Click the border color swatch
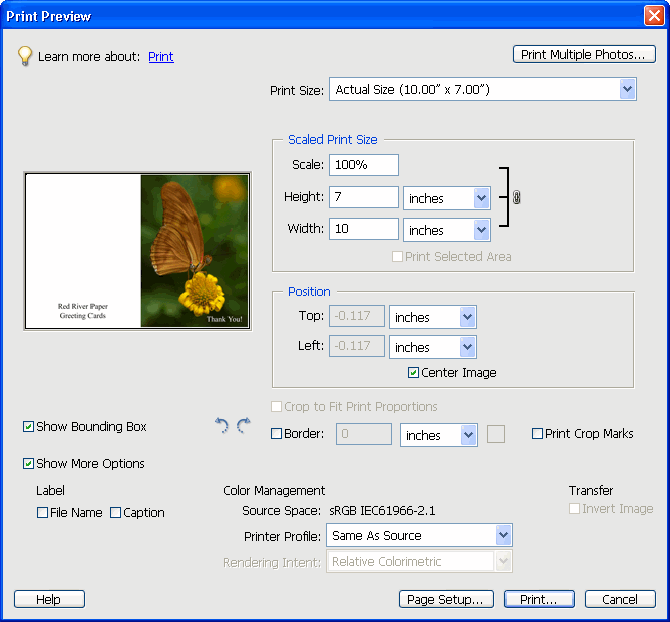670x622 pixels. pyautogui.click(x=496, y=434)
